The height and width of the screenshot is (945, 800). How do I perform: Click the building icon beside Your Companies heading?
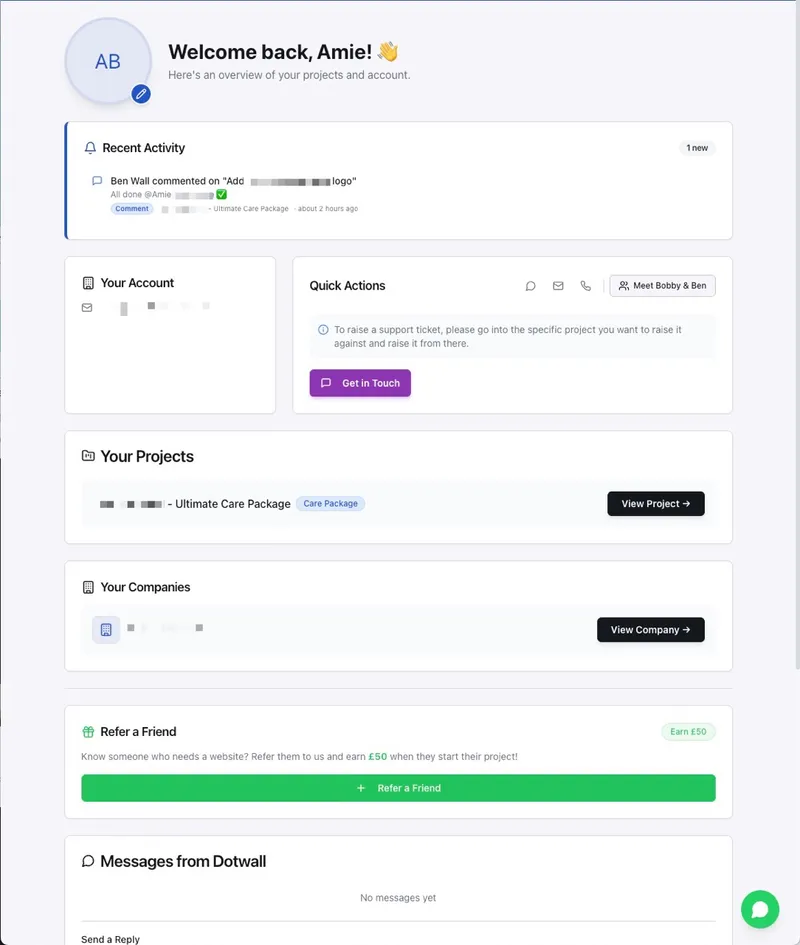[88, 587]
